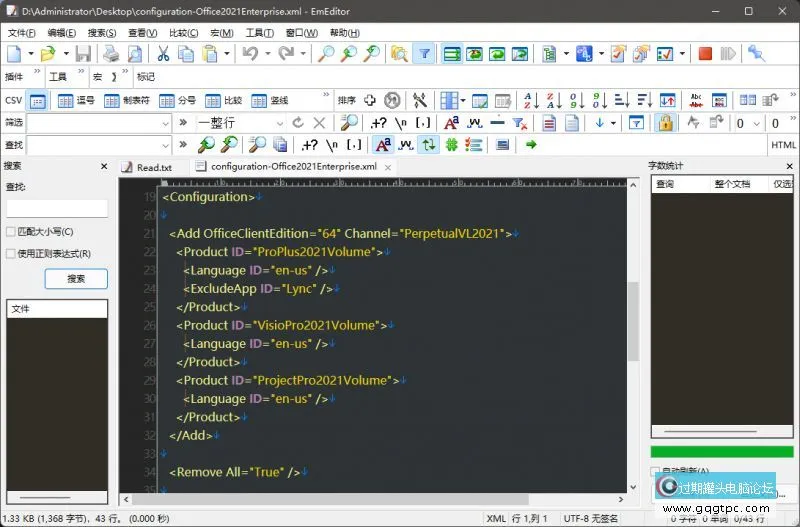Click the Undo arrow icon
Screen dimensions: 800x527
[x=249, y=54]
